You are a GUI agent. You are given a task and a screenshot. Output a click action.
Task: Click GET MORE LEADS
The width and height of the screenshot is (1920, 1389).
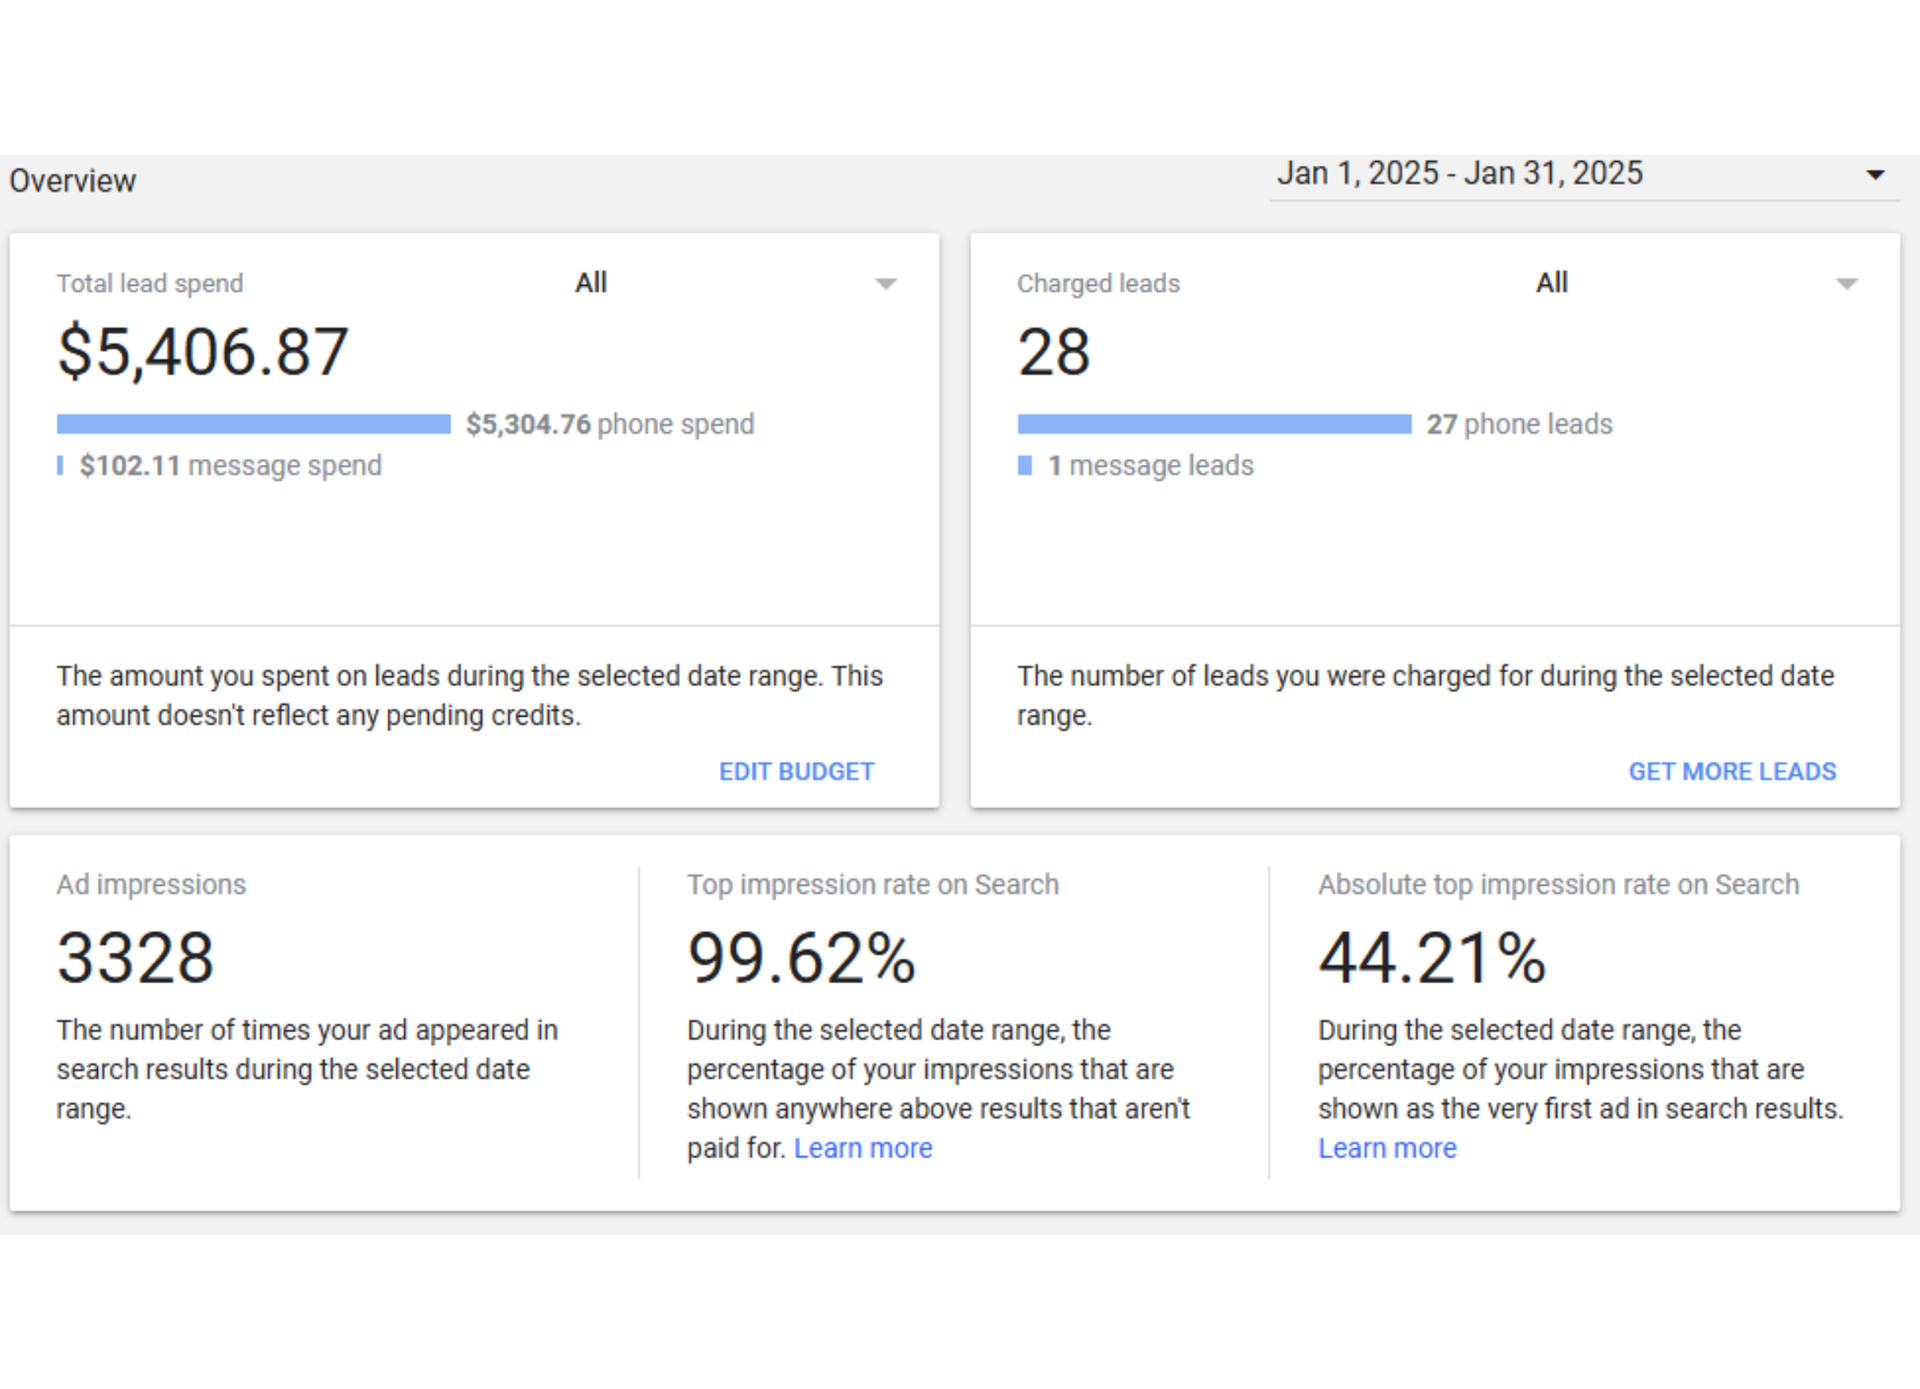pos(1733,771)
